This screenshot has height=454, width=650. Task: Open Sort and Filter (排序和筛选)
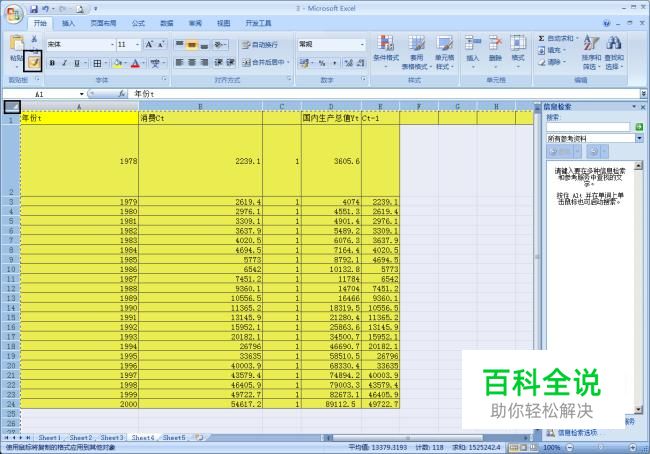(591, 53)
